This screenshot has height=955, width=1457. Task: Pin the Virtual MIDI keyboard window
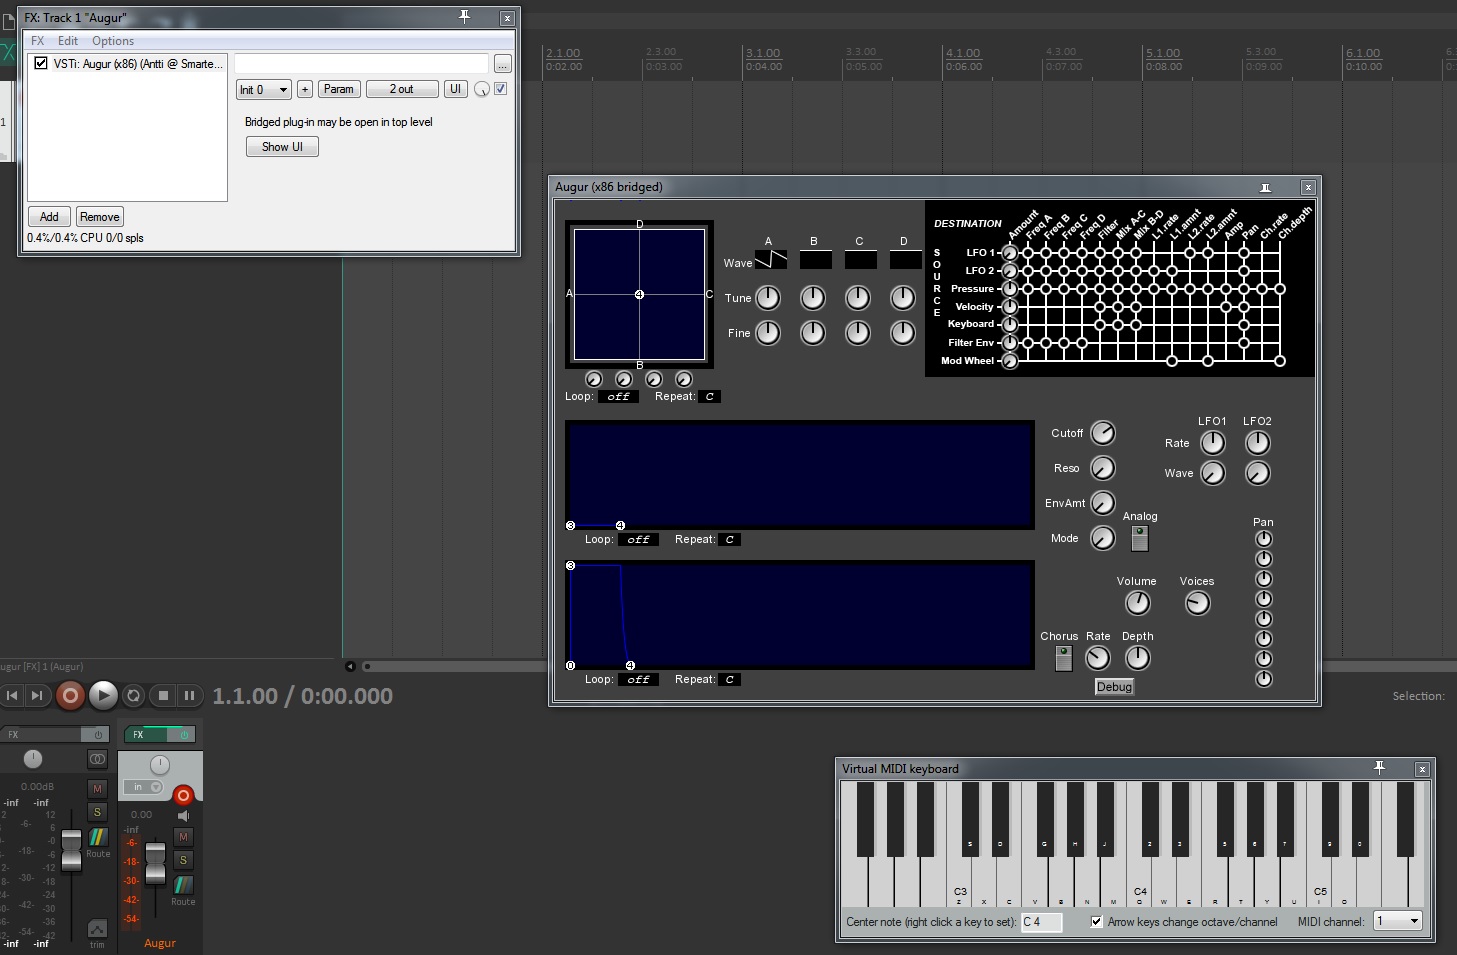1379,768
